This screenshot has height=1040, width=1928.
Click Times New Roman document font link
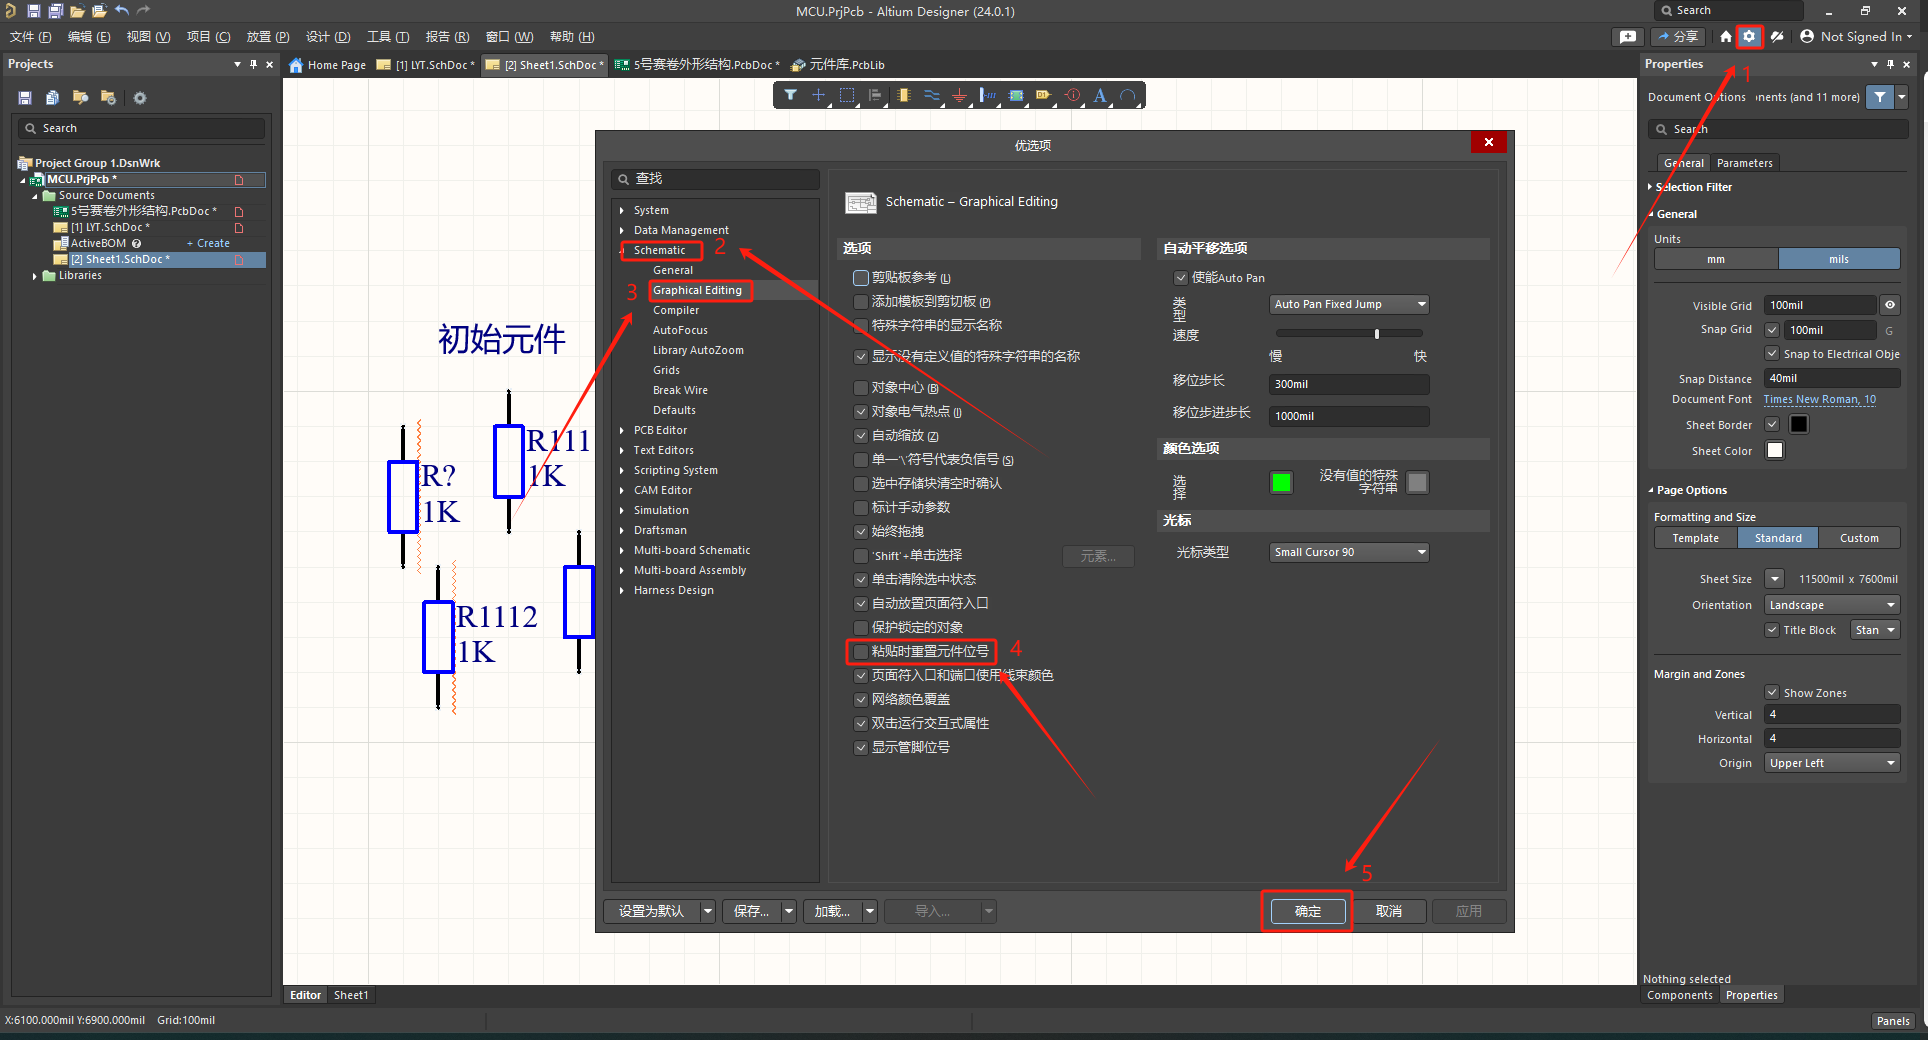pyautogui.click(x=1819, y=399)
